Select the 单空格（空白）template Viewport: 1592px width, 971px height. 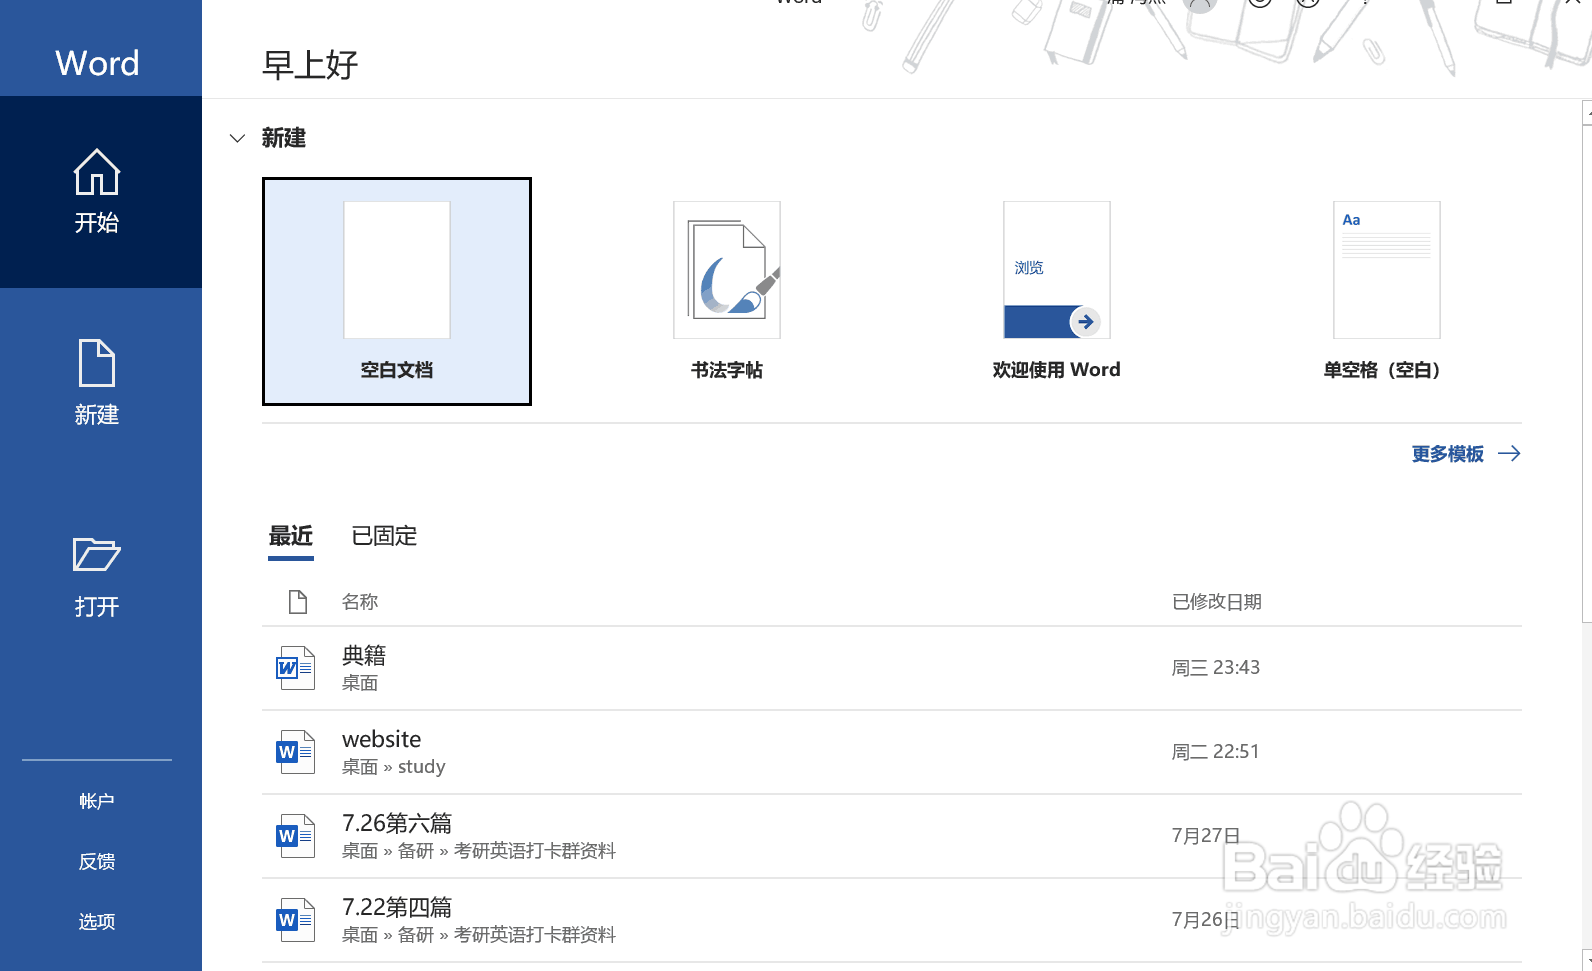(x=1387, y=291)
